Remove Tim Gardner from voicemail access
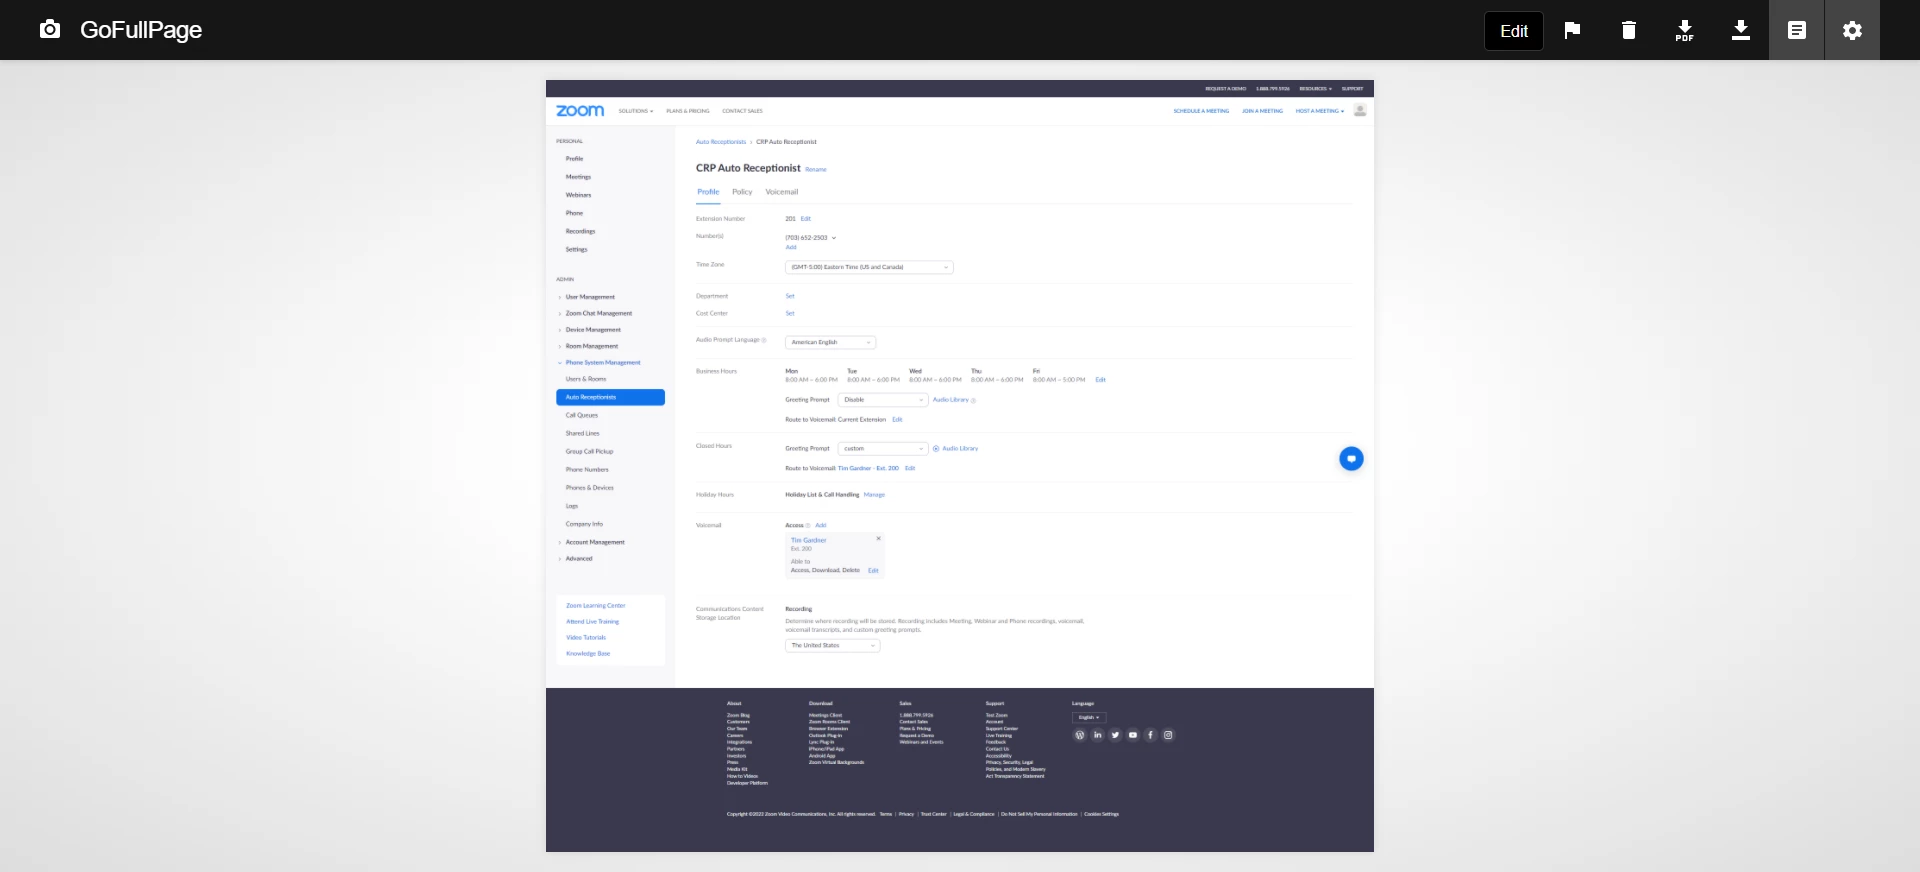Screen dimensions: 1920x872 pyautogui.click(x=879, y=539)
